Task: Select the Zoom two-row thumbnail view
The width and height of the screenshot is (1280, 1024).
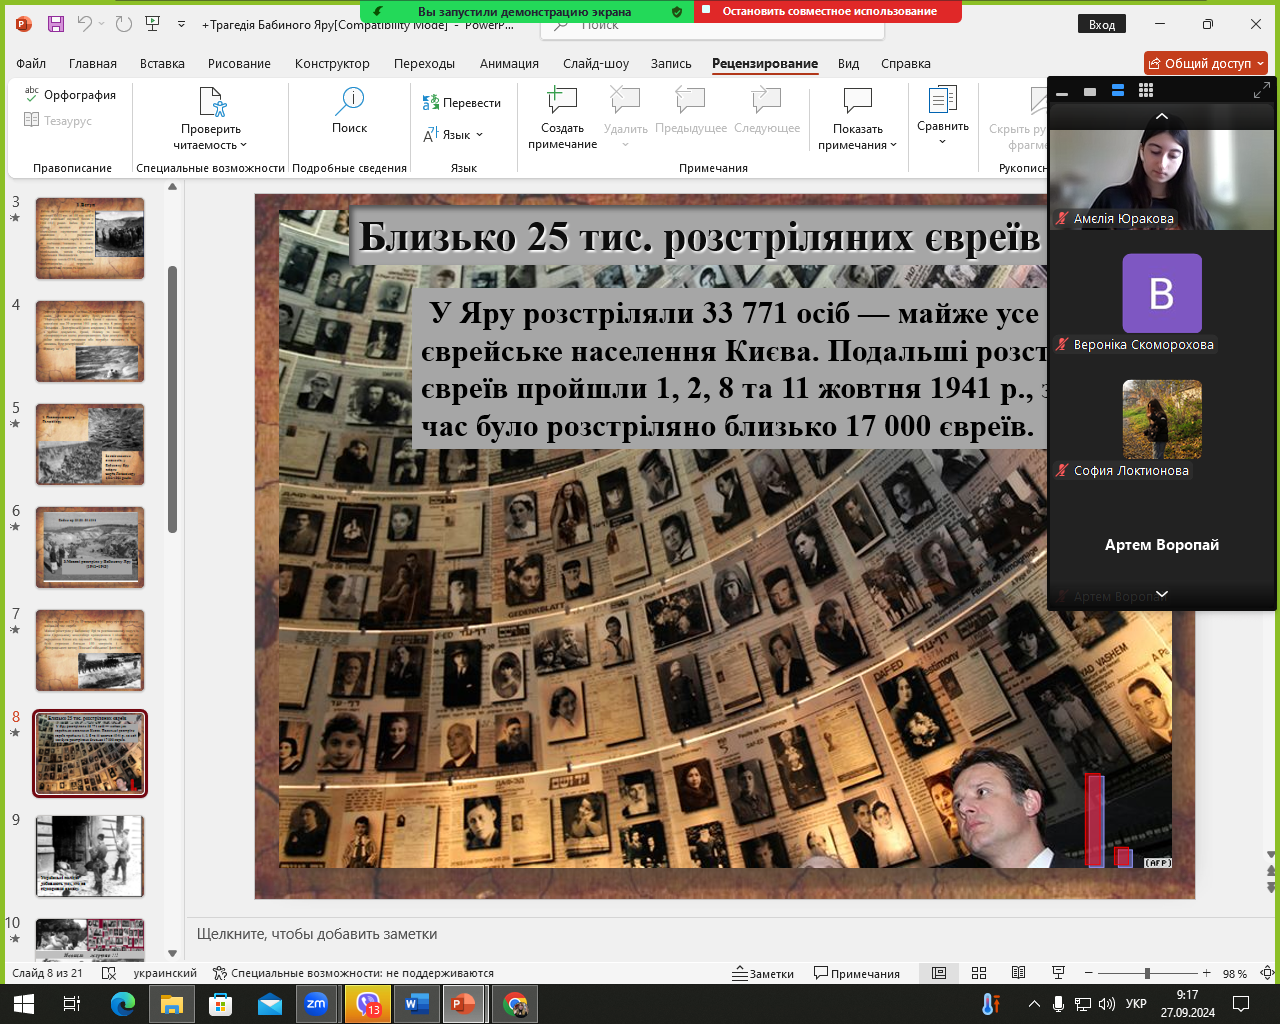Action: 1118,91
